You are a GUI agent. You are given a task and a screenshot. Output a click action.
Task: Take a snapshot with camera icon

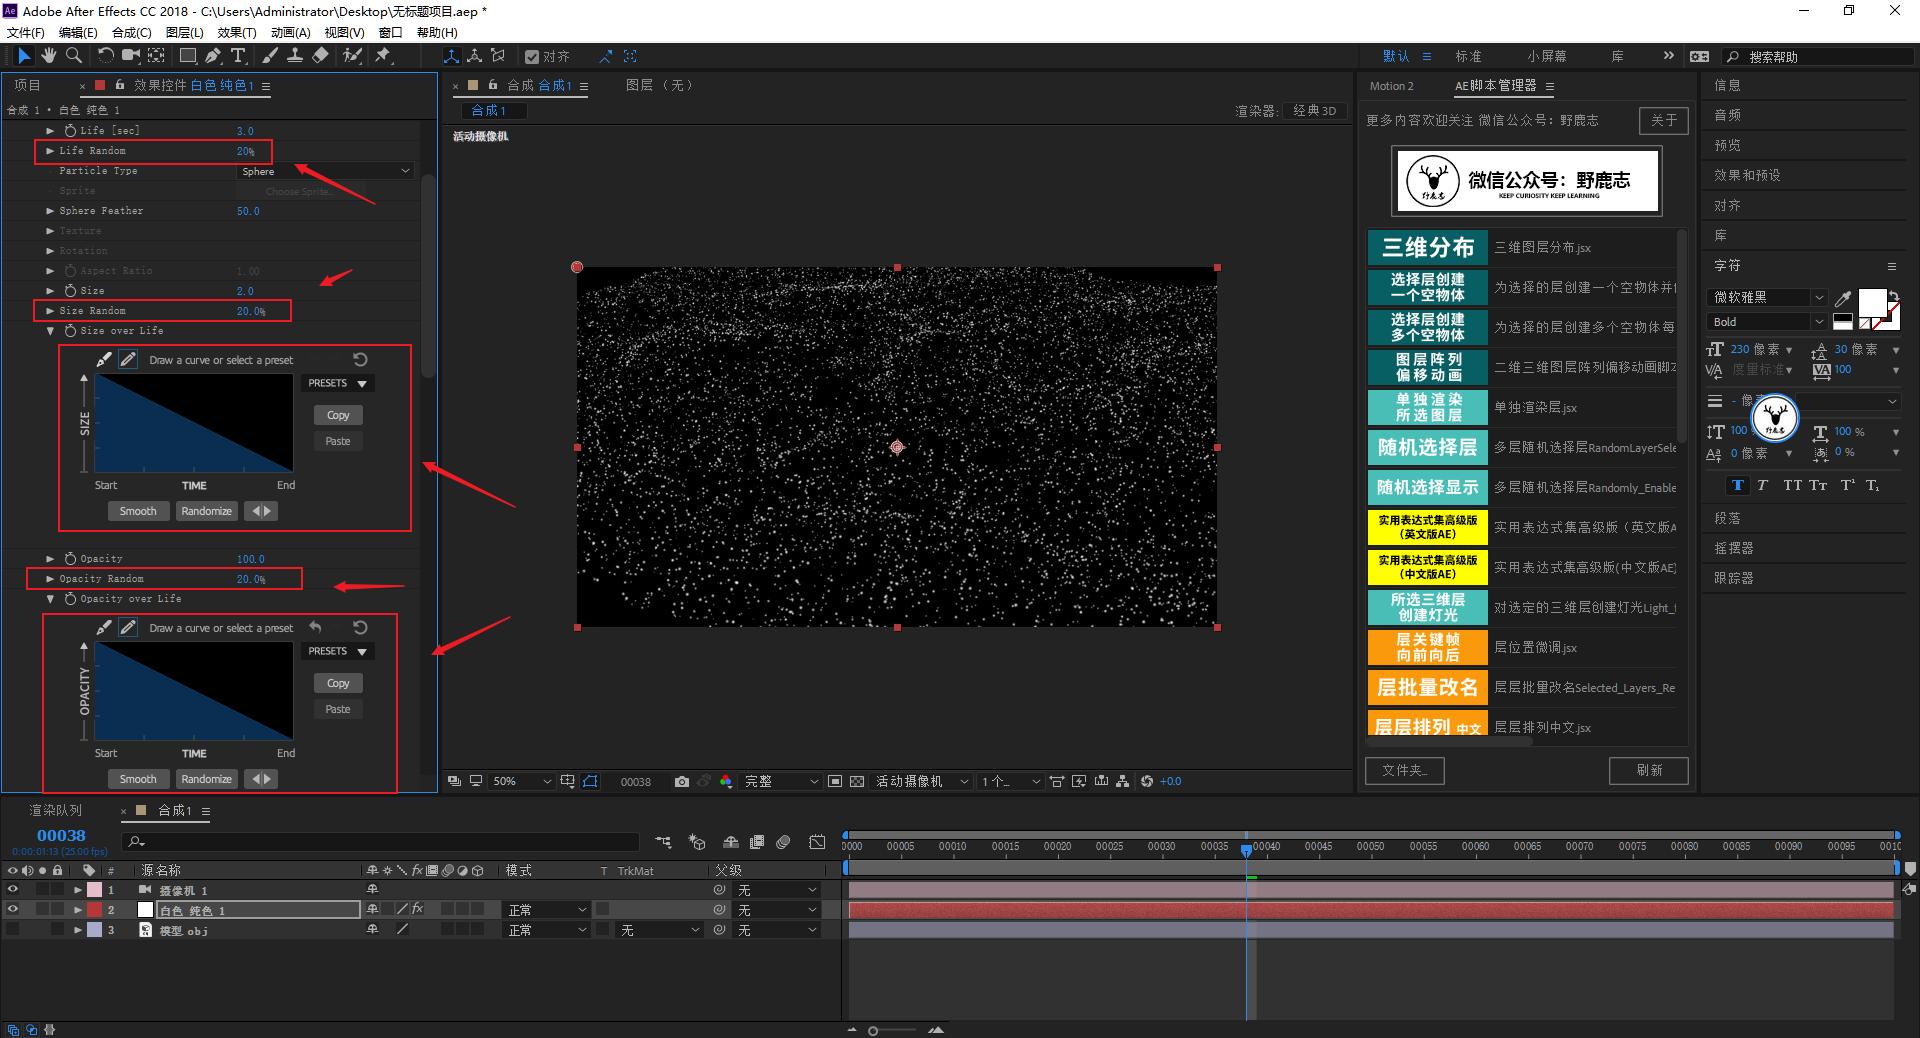tap(682, 781)
